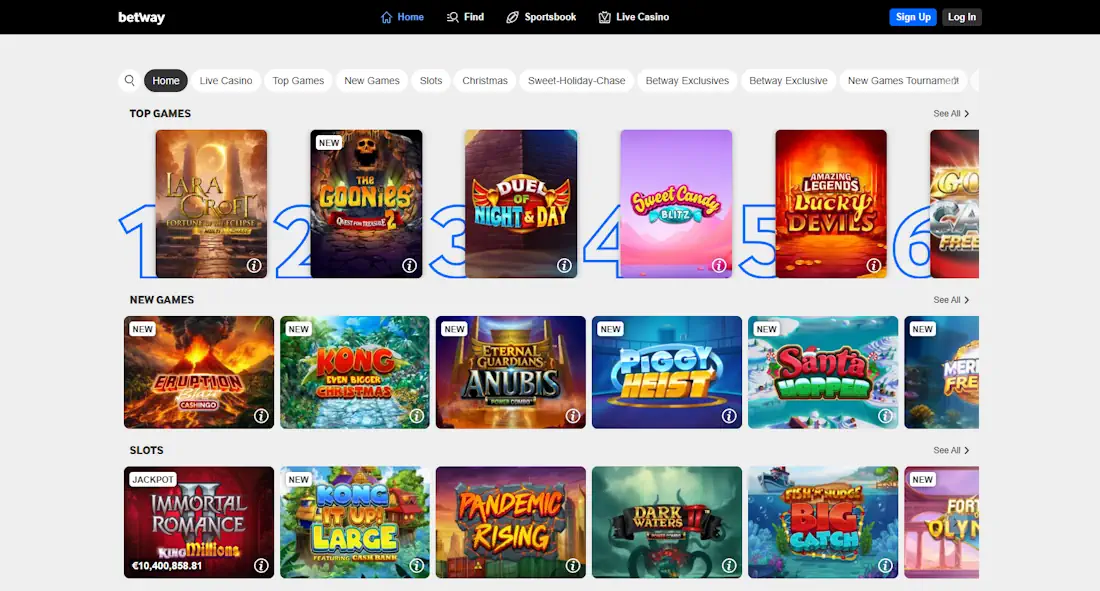This screenshot has height=591, width=1100.
Task: Select the Home icon in the top navigation
Action: (388, 17)
